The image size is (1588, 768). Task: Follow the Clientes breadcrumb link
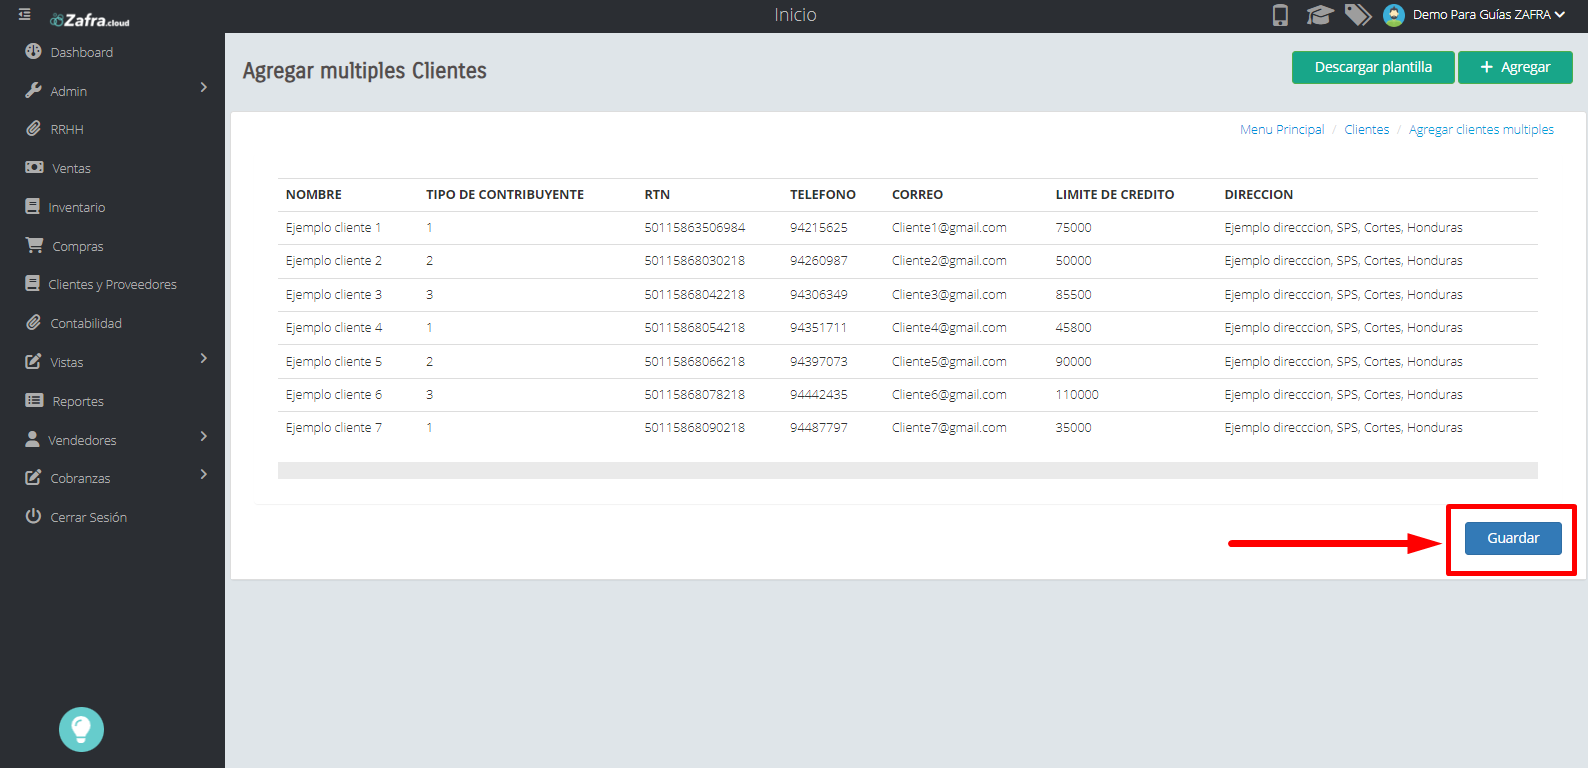click(1366, 130)
